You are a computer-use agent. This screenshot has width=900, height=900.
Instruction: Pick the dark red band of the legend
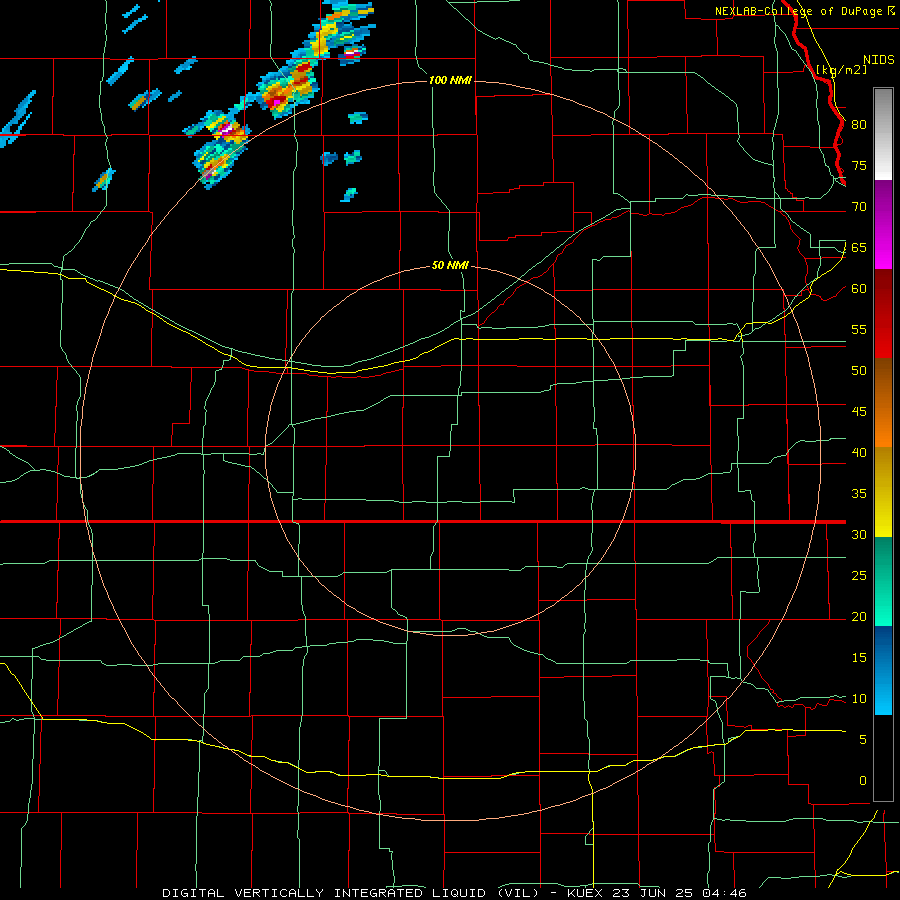pos(883,291)
